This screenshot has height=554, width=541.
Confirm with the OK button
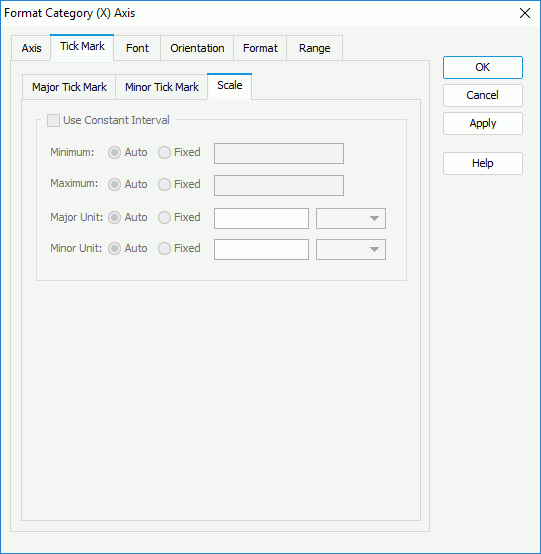pyautogui.click(x=483, y=67)
